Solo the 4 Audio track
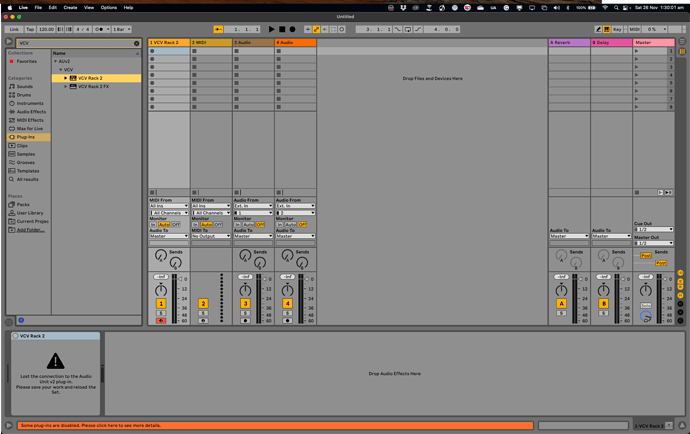This screenshot has height=434, width=690. point(288,313)
